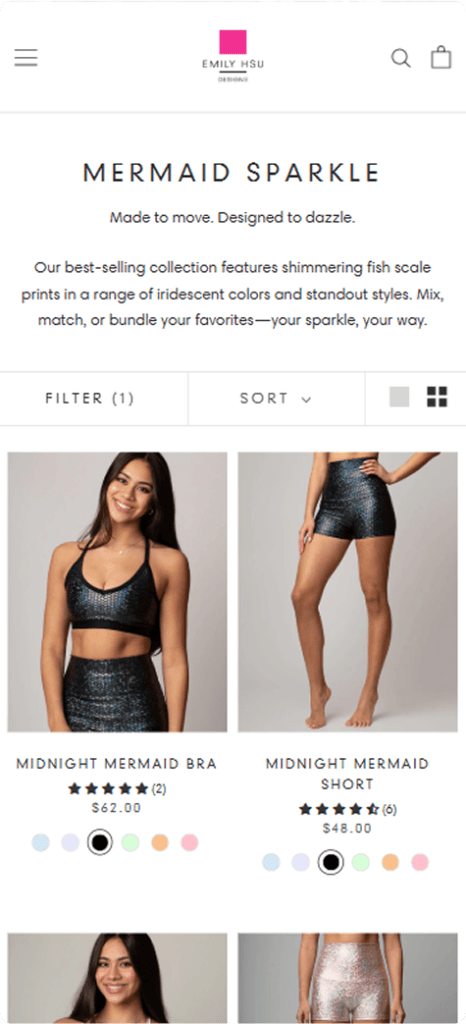This screenshot has width=466, height=1024.
Task: Go to Emily Hsu Designs logo homepage
Action: (233, 56)
